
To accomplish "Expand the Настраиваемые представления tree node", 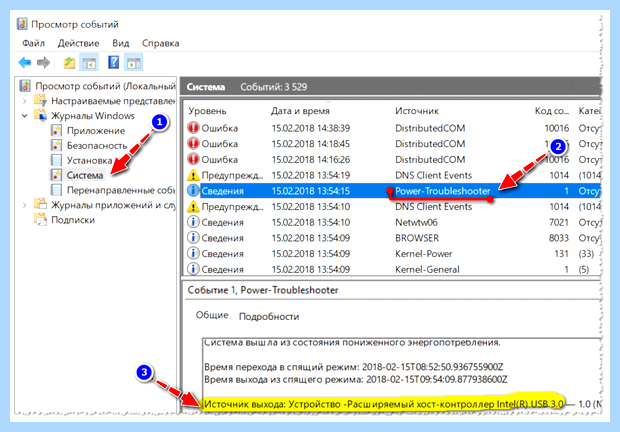I will (x=25, y=101).
